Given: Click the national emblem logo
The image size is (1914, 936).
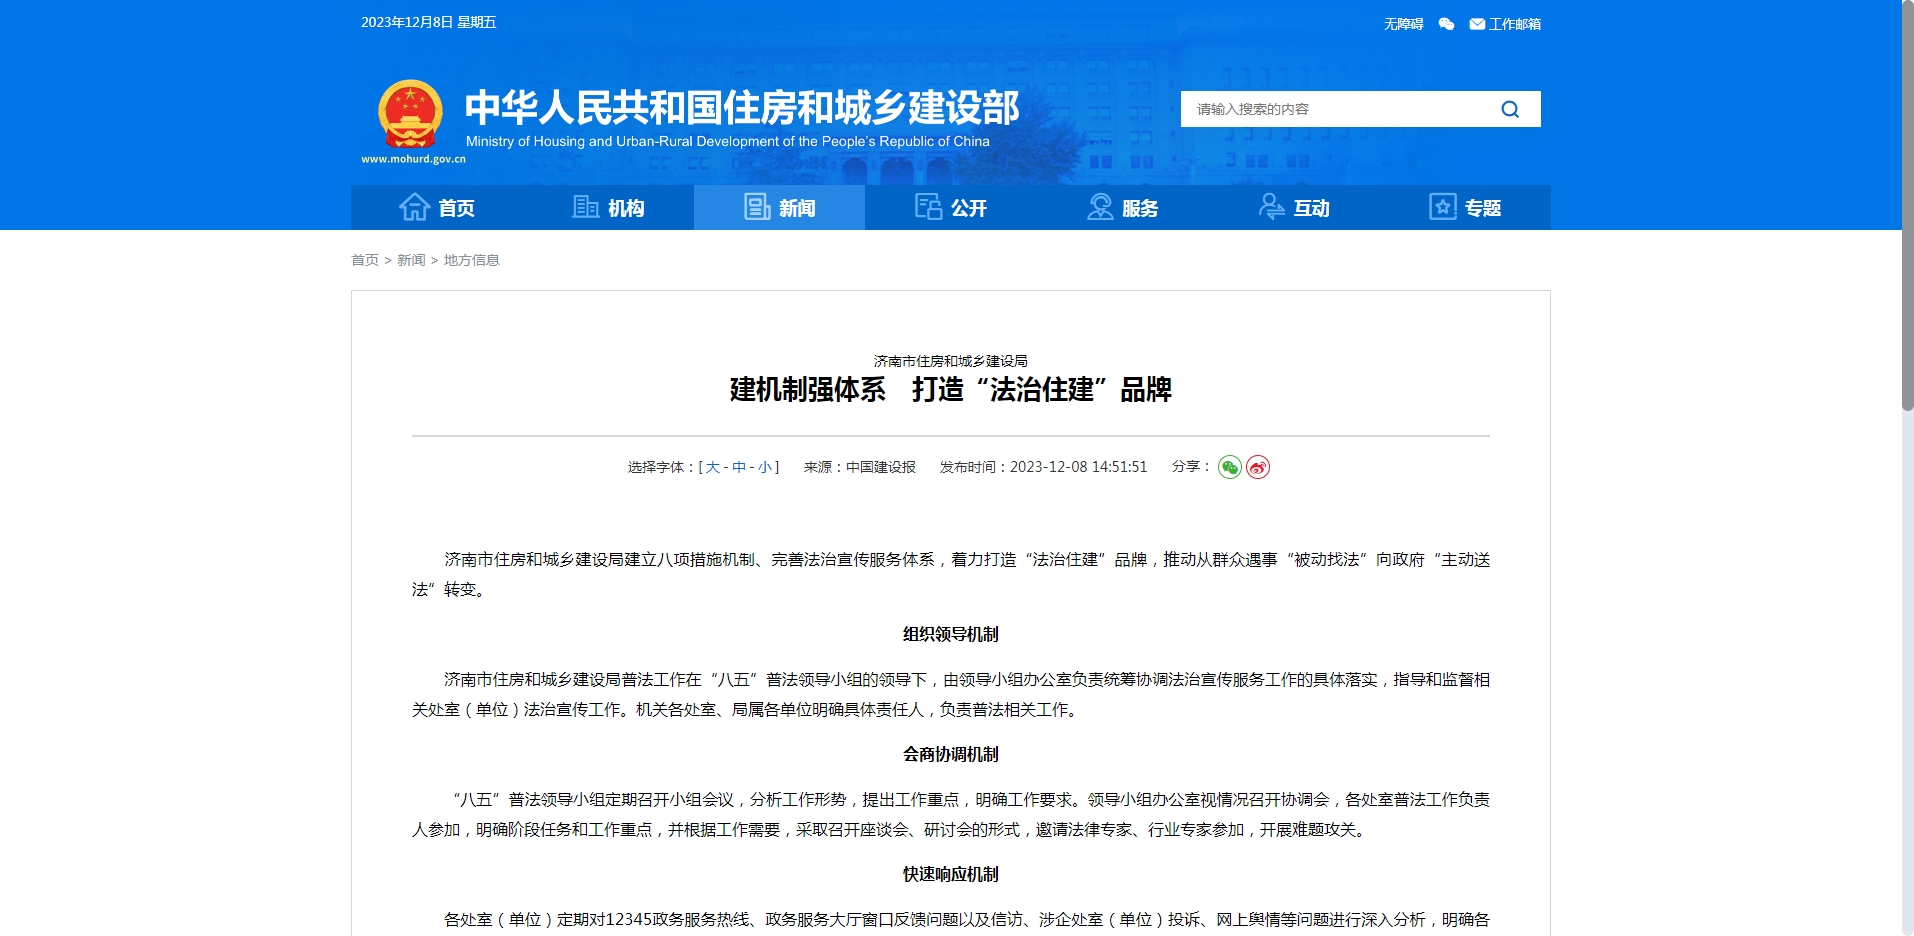Looking at the screenshot, I should coord(410,114).
